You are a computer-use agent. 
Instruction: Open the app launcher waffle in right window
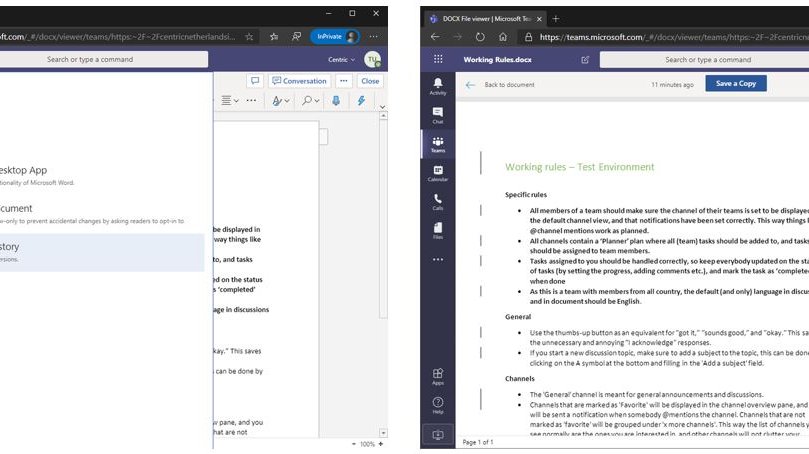(438, 59)
